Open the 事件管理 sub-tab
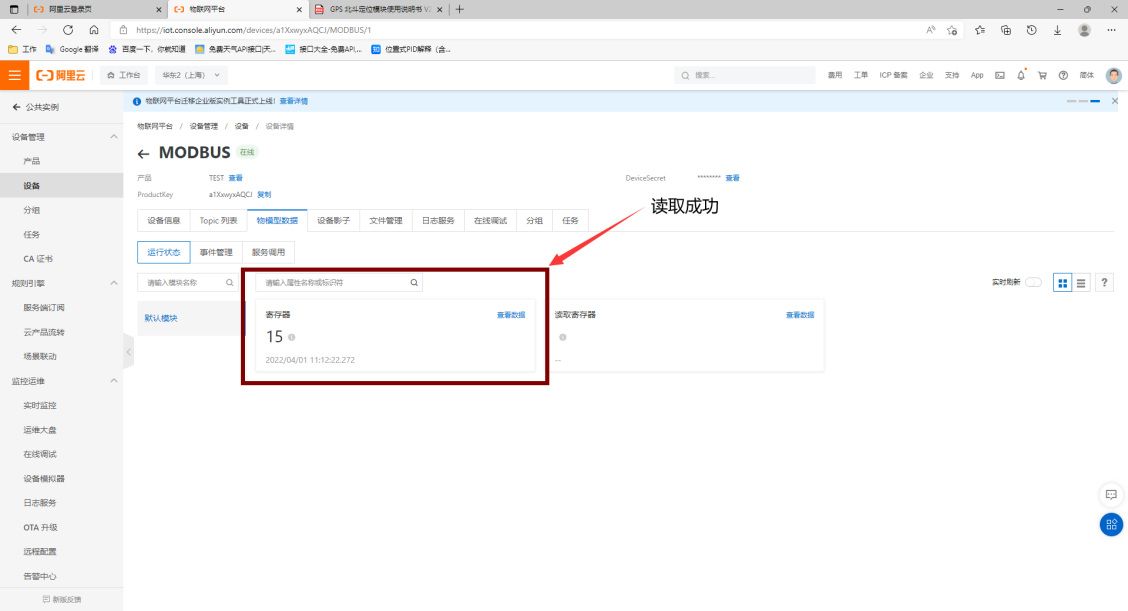 click(x=216, y=252)
